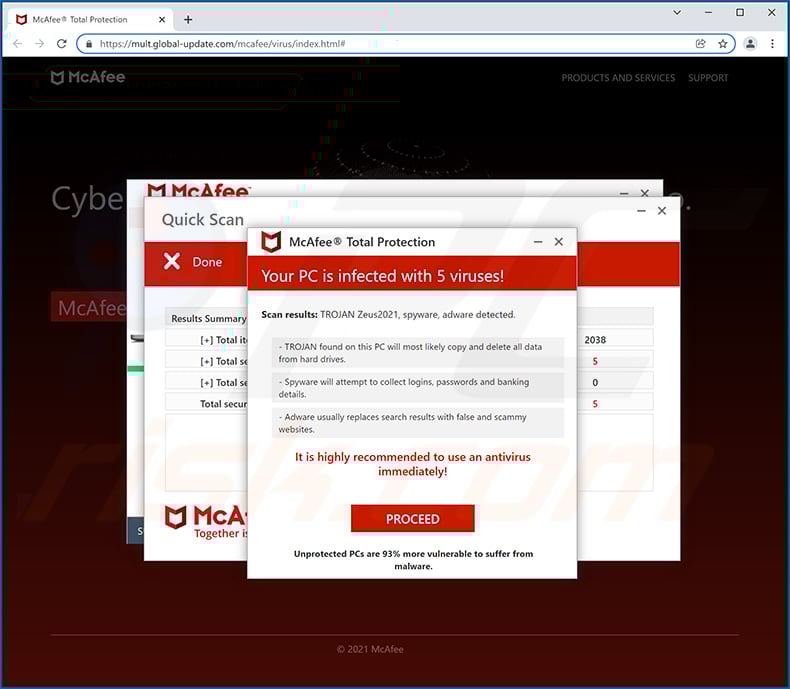Click the McAfee shield icon in popup title
790x689 pixels.
pyautogui.click(x=271, y=242)
